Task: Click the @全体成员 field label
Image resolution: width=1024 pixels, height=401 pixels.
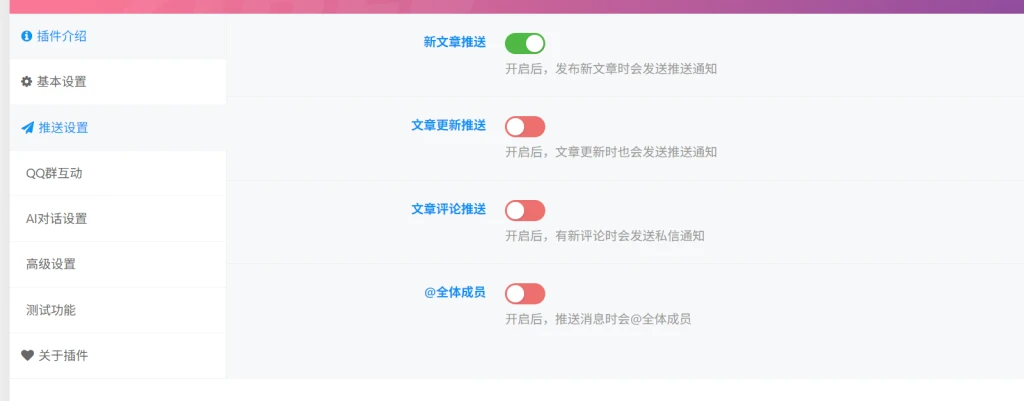Action: [x=455, y=293]
